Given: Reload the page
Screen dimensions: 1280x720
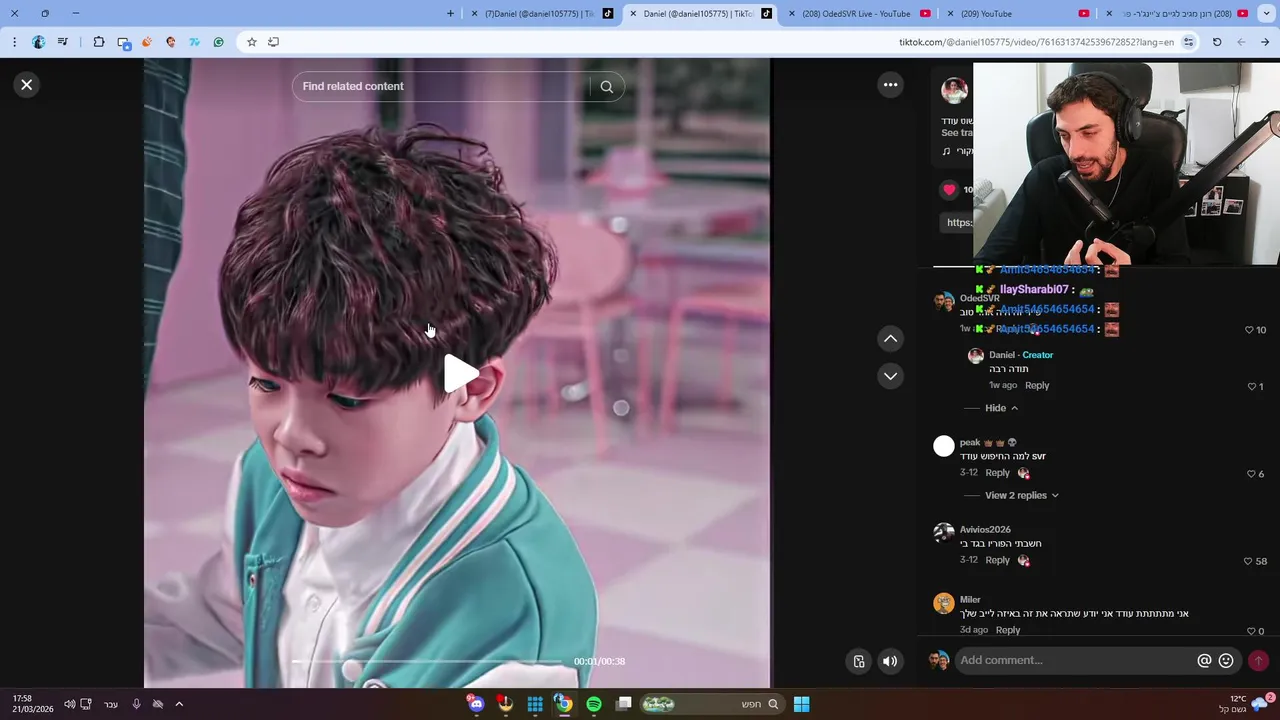Looking at the screenshot, I should [x=1217, y=42].
